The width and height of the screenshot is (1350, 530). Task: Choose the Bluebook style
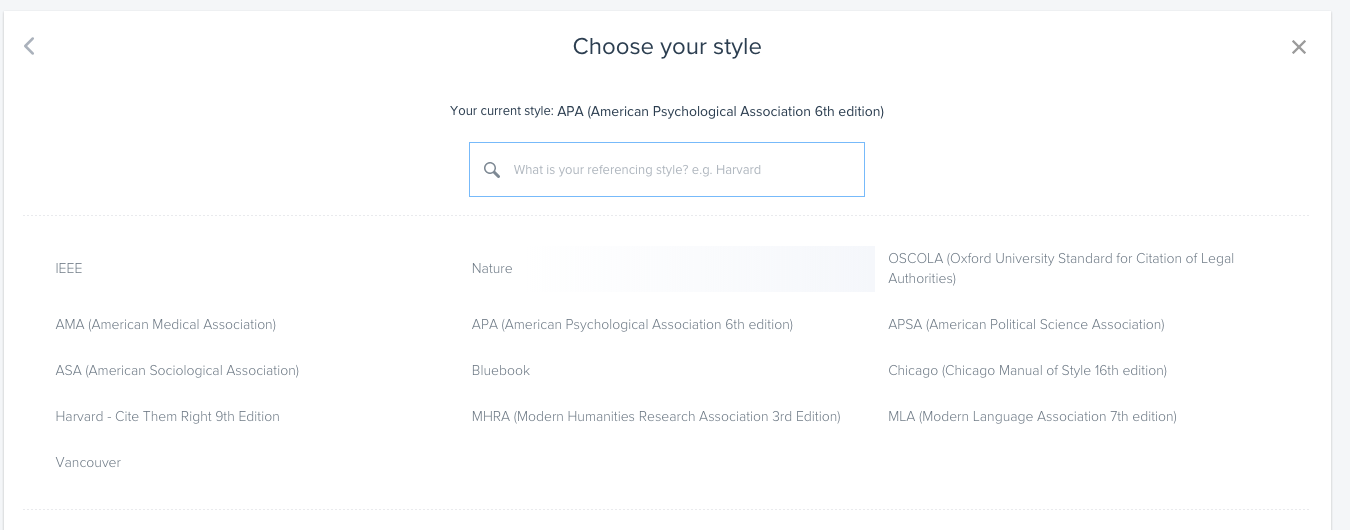point(501,371)
